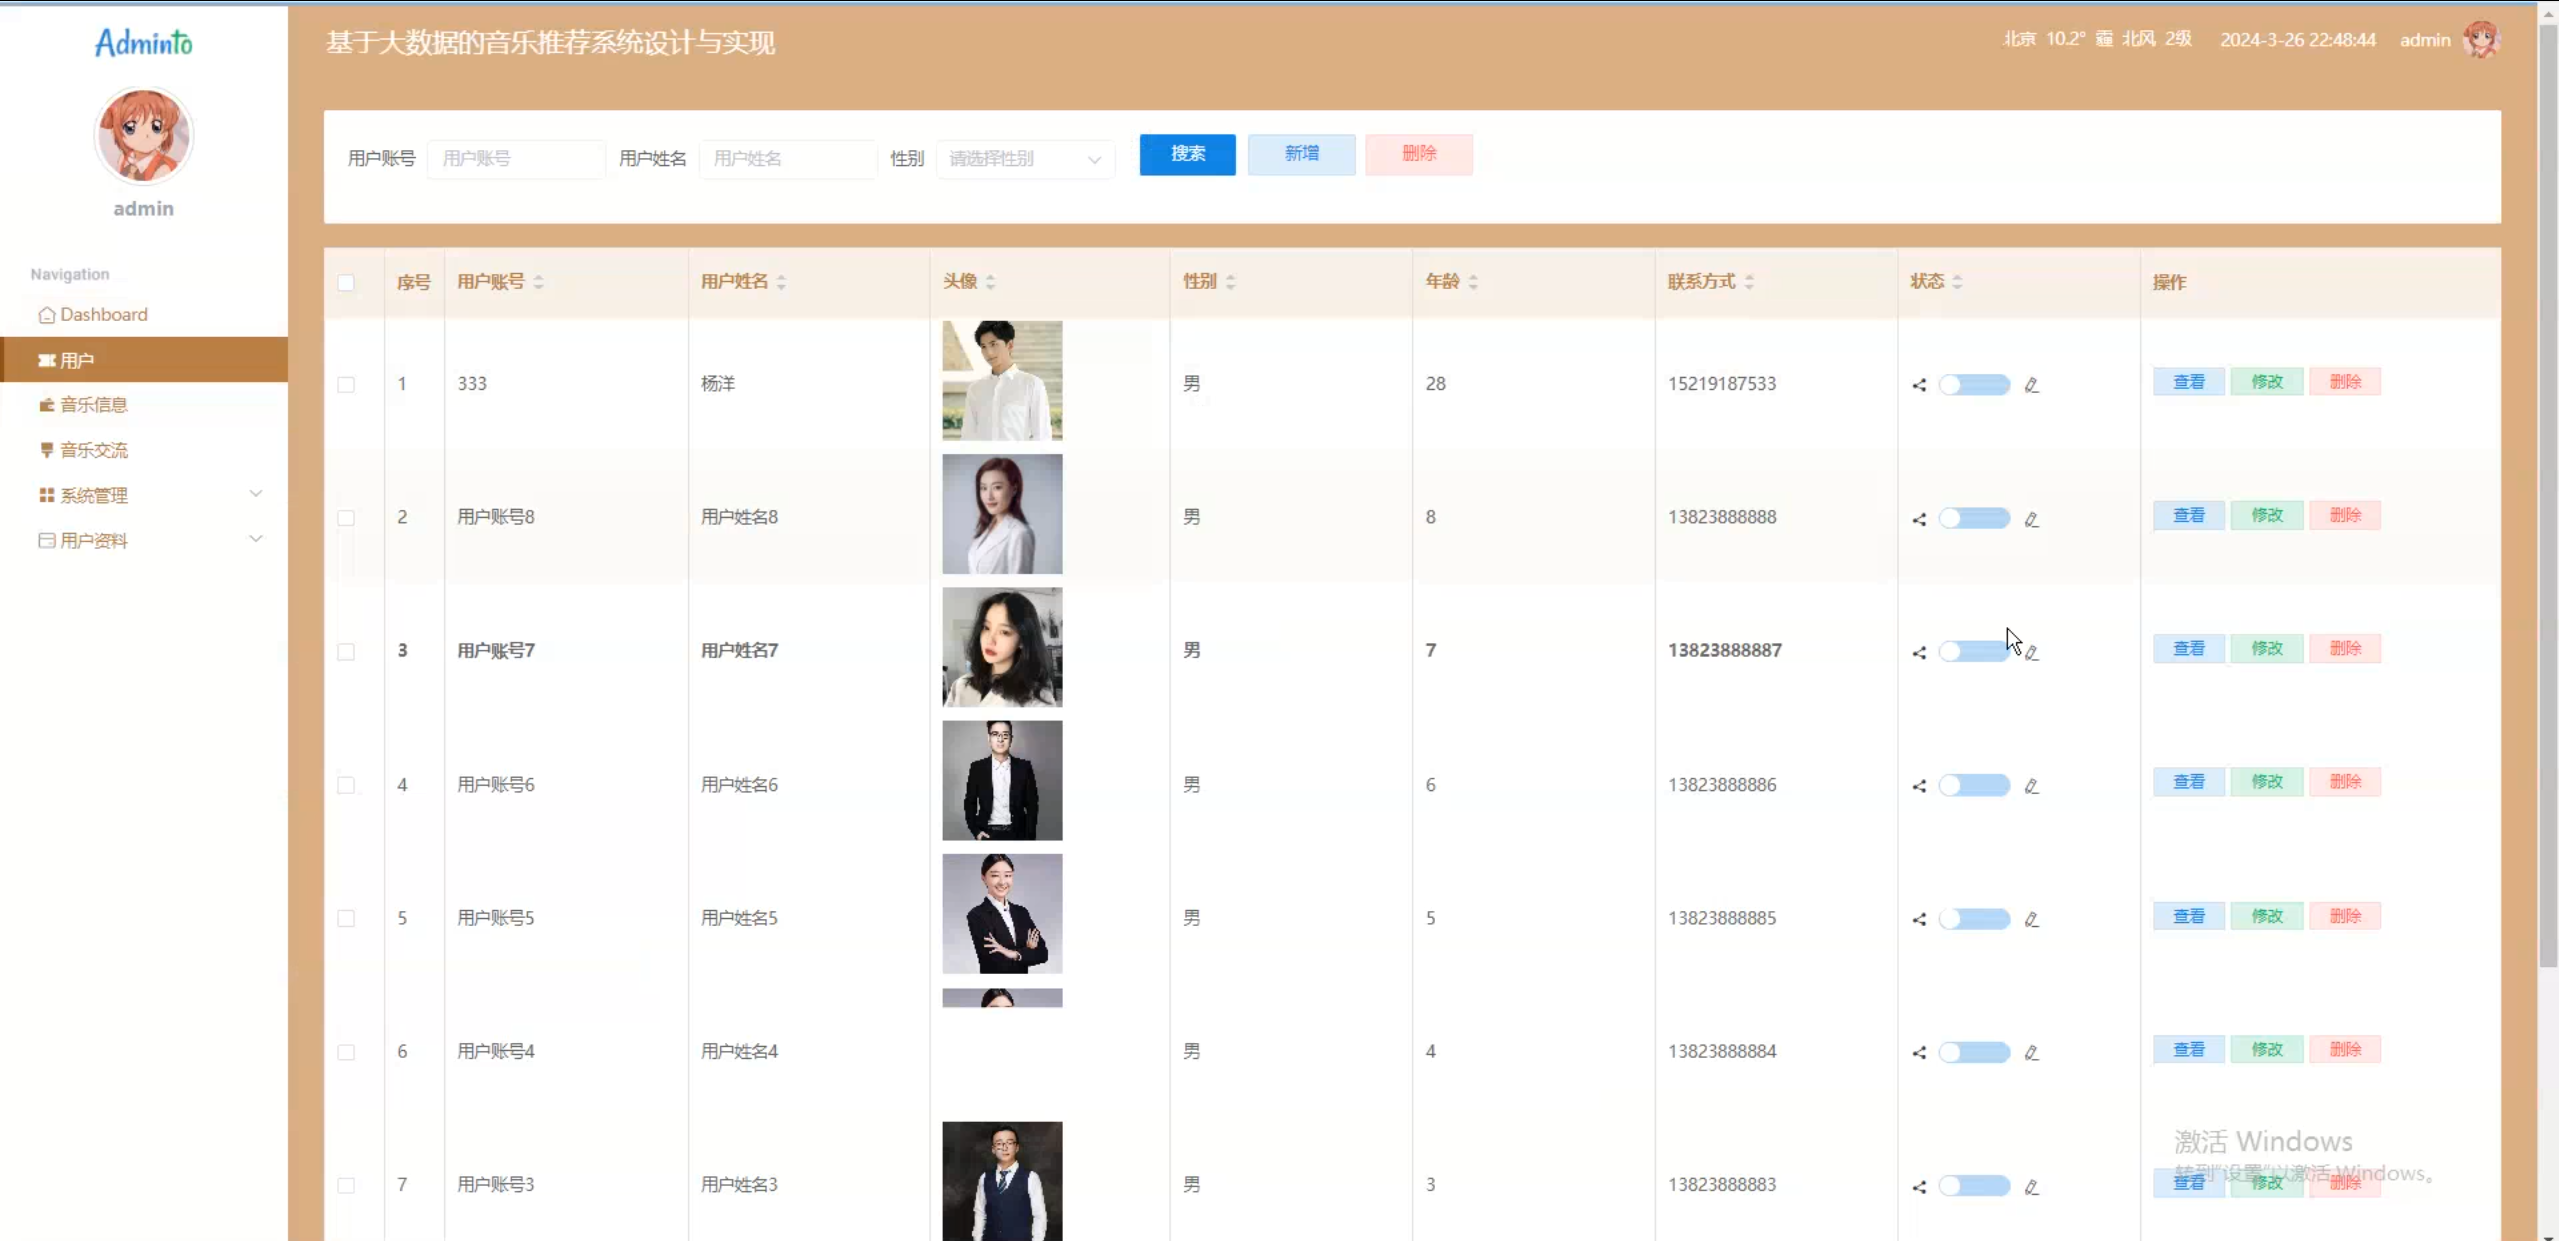Click the edit pencil icon for user 用户账号8
The image size is (2559, 1241).
pos(2031,519)
